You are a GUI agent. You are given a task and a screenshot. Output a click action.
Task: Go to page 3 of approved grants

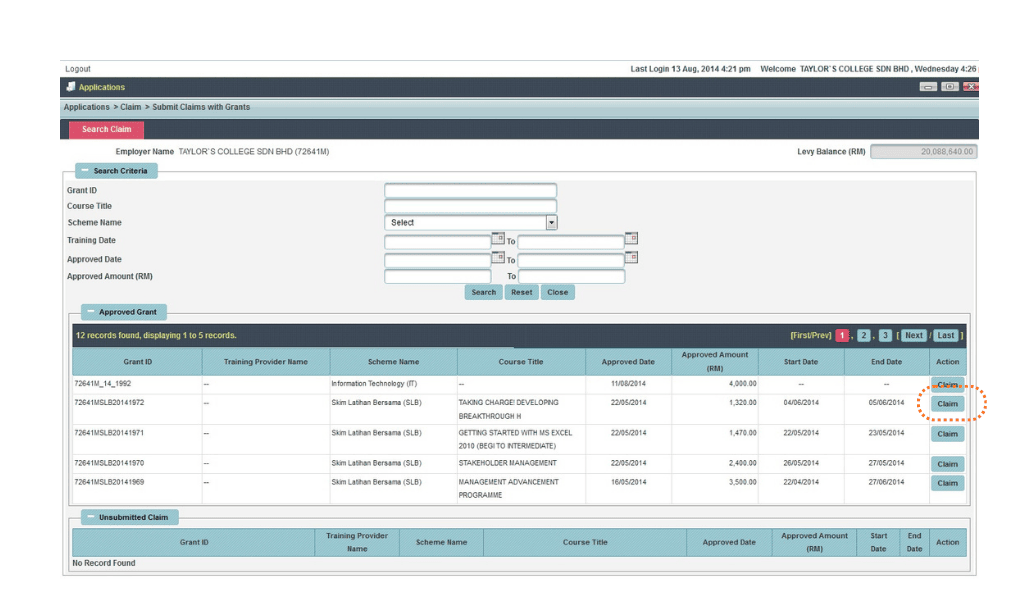tap(885, 336)
